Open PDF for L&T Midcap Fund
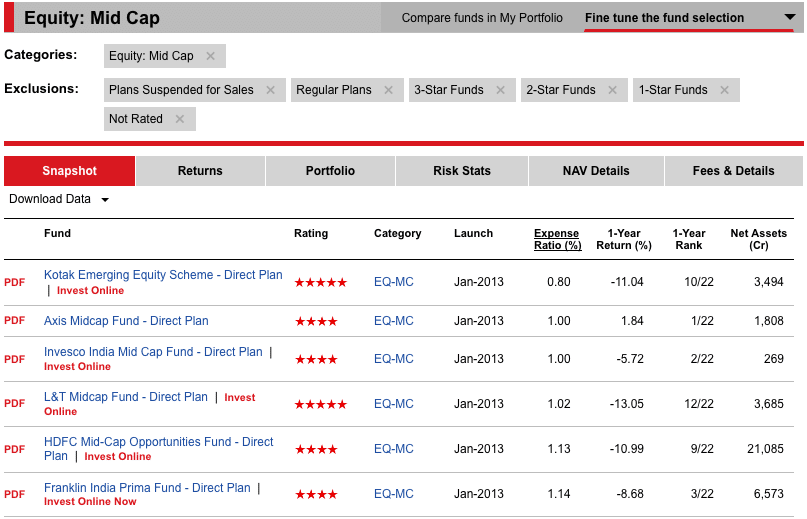This screenshot has height=519, width=807. [14, 403]
